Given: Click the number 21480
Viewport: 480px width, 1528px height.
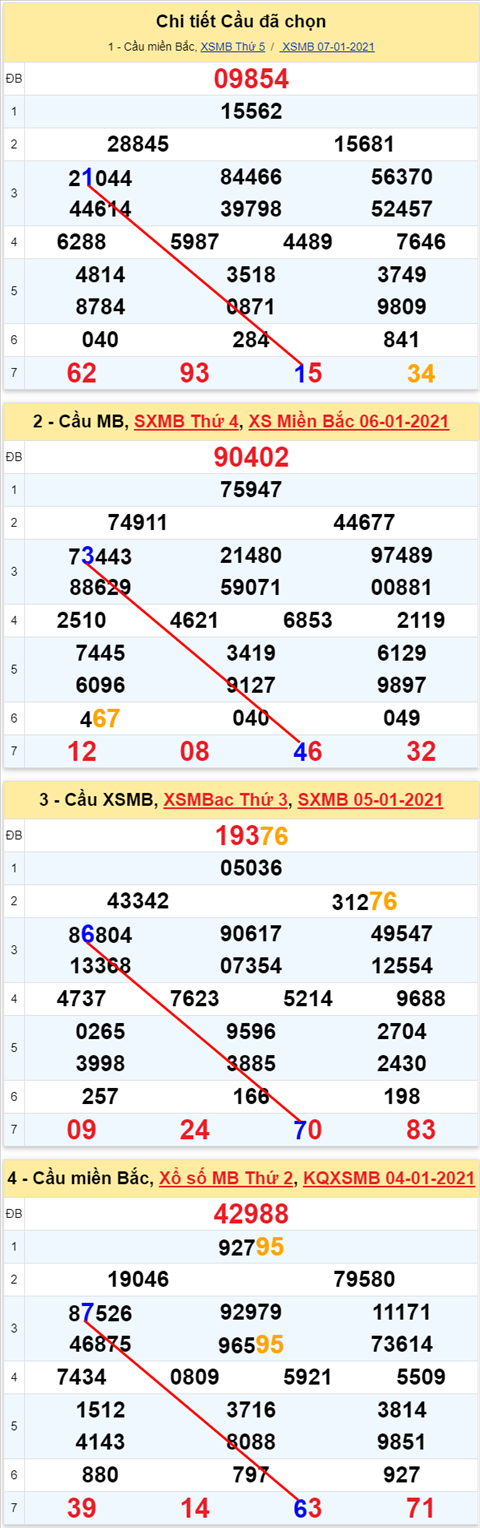Looking at the screenshot, I should pos(251,556).
